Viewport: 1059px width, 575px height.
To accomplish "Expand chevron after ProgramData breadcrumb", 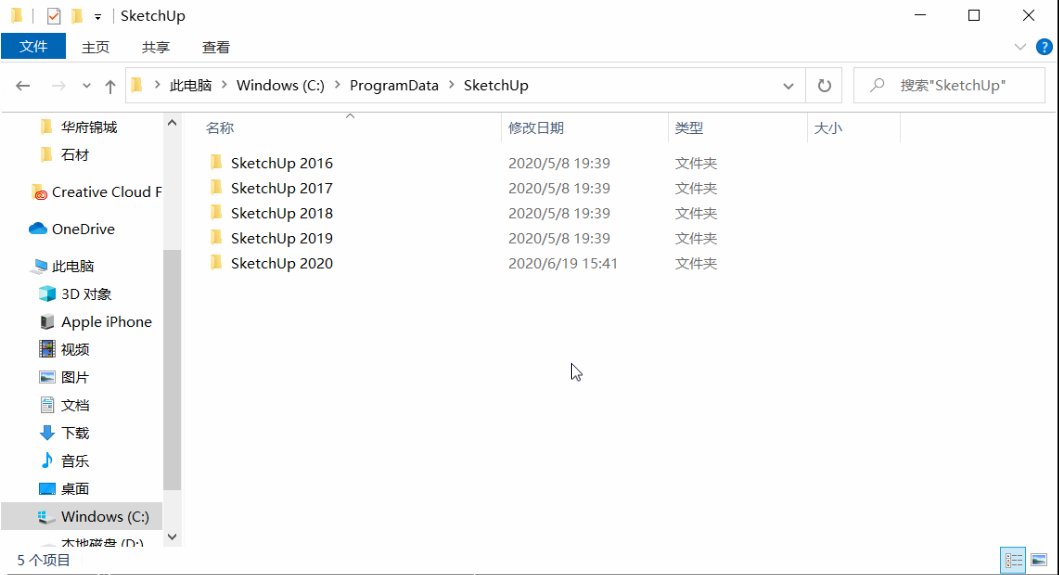I will pos(451,85).
